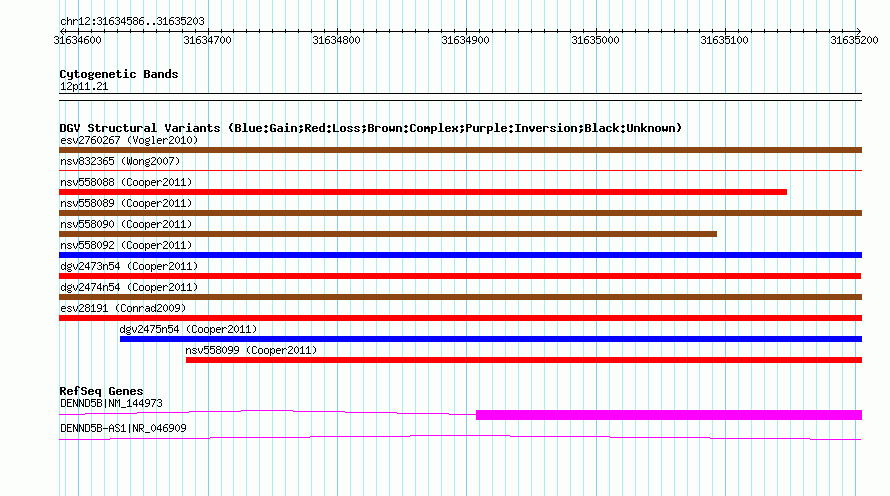Open the nsv558088 (Cooper2011) label

(126, 182)
